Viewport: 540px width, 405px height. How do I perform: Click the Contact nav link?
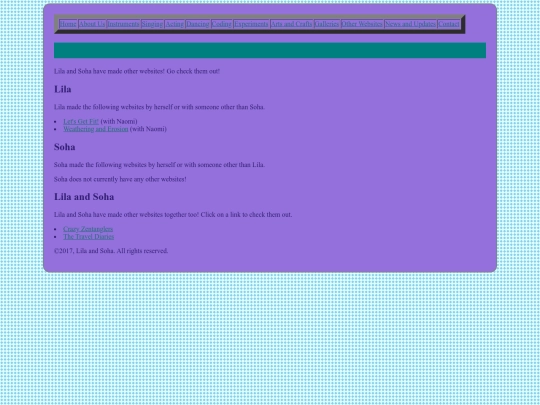448,24
